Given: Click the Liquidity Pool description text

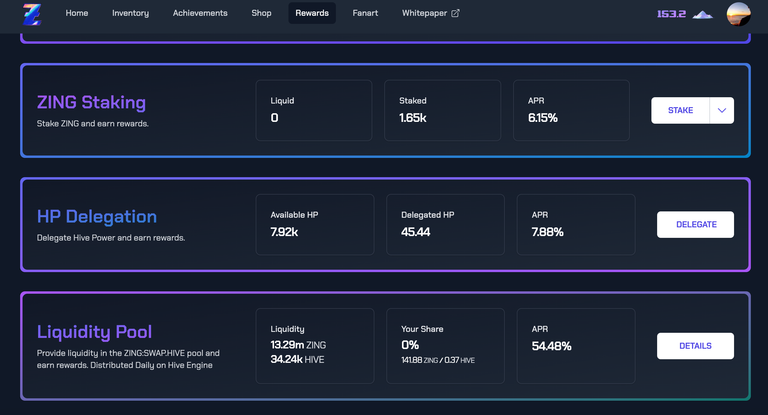Looking at the screenshot, I should click(x=128, y=359).
